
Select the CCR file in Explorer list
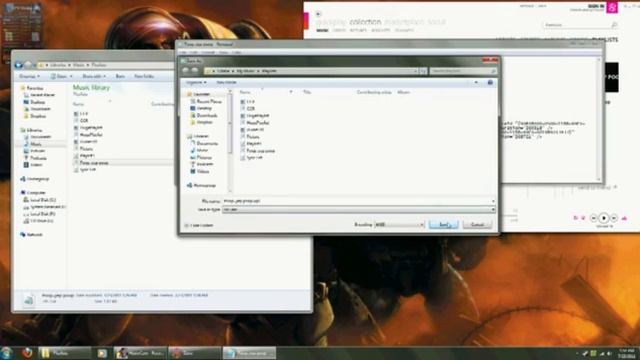tap(81, 121)
